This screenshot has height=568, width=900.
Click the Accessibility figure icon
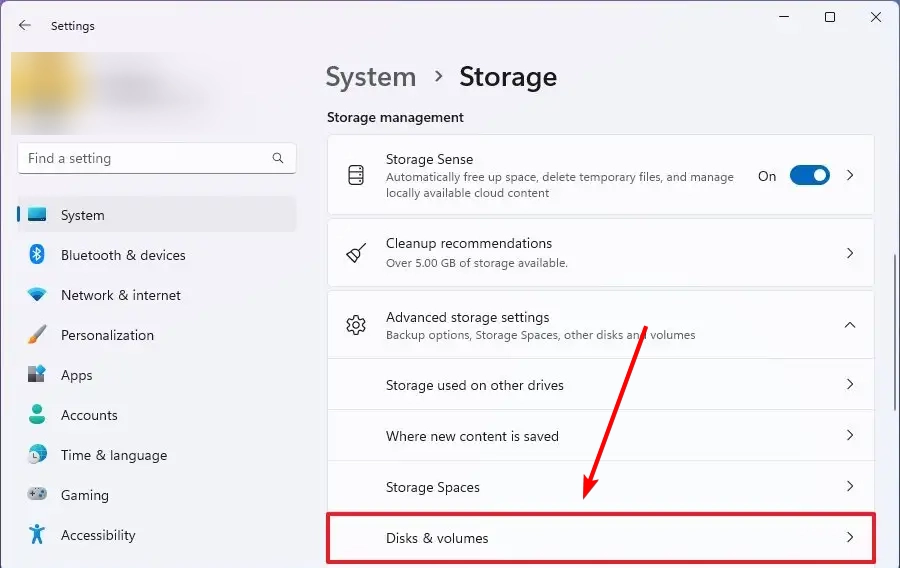click(x=37, y=534)
